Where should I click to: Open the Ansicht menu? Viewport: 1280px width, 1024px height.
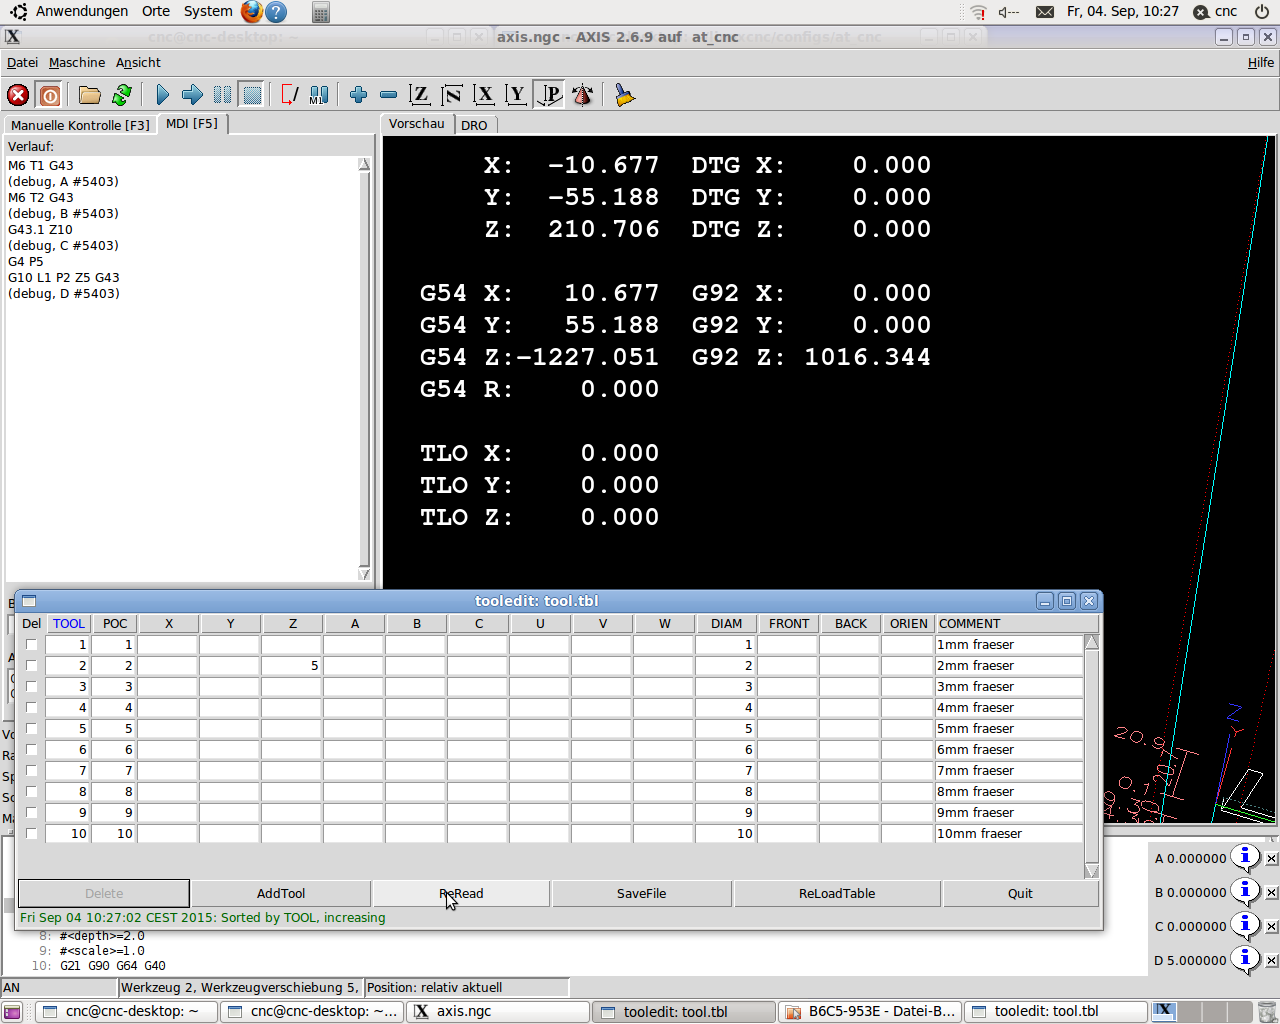click(x=138, y=63)
